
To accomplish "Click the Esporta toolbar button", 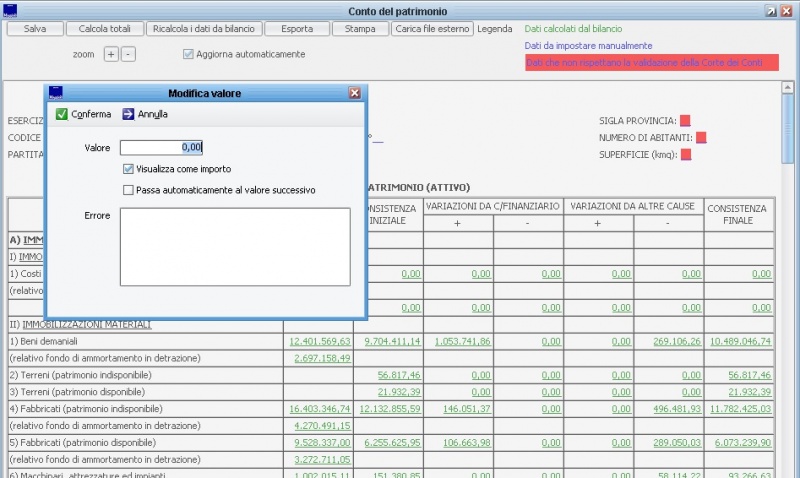I will pos(297,29).
